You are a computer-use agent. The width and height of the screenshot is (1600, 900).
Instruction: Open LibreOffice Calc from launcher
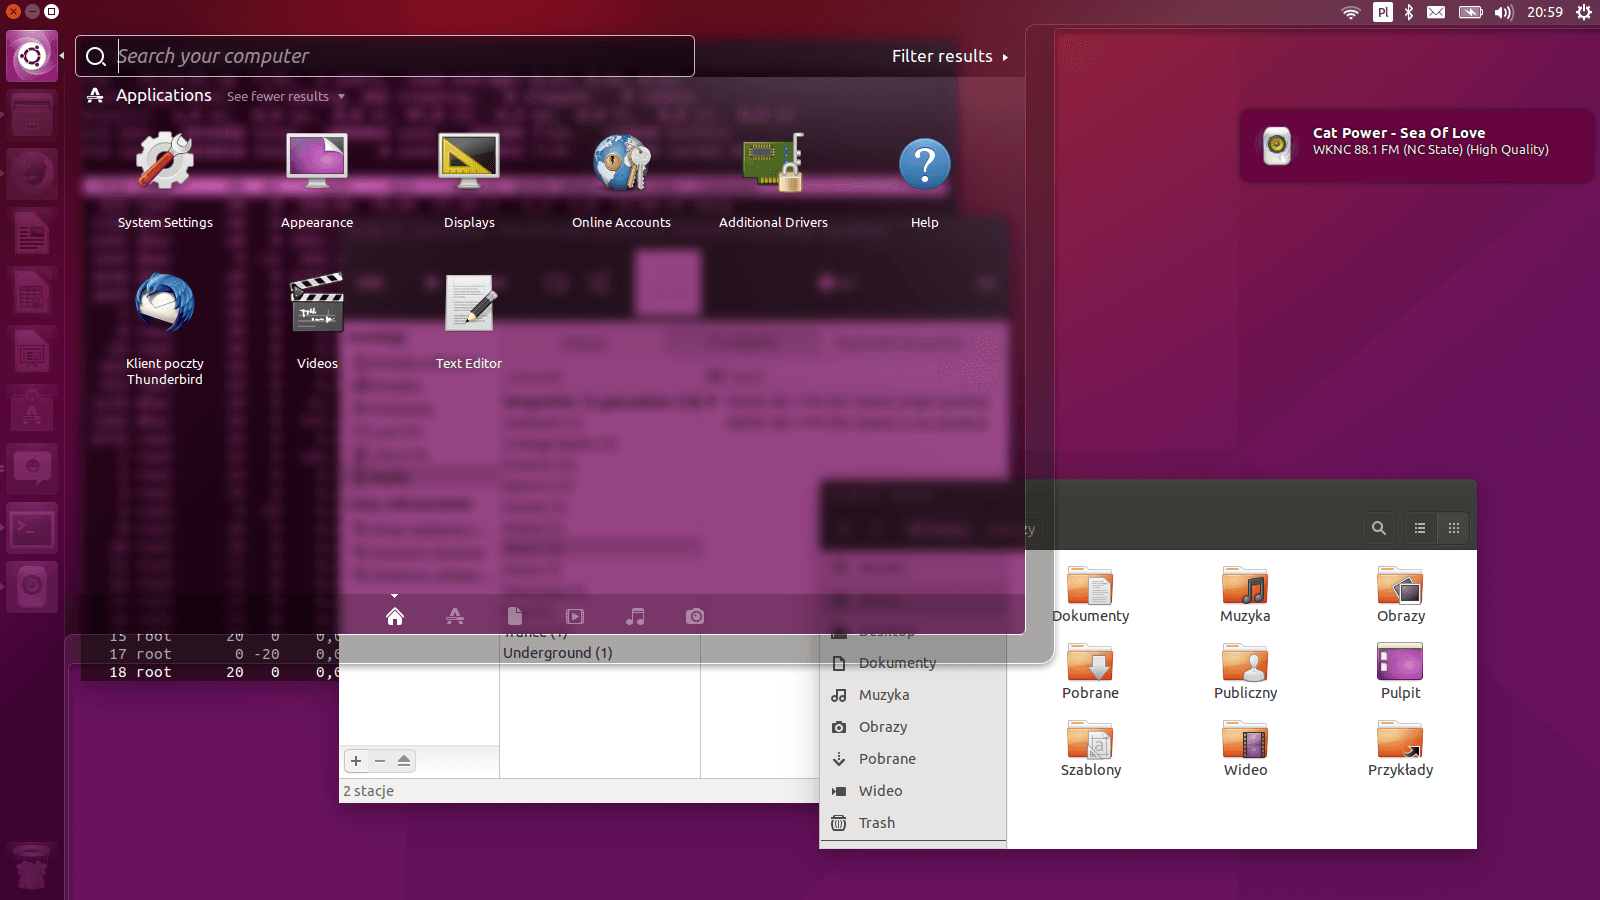(x=32, y=293)
